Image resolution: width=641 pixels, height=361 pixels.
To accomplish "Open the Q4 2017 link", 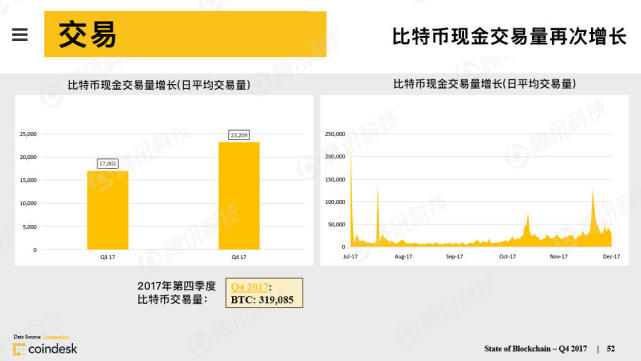I will tap(249, 287).
